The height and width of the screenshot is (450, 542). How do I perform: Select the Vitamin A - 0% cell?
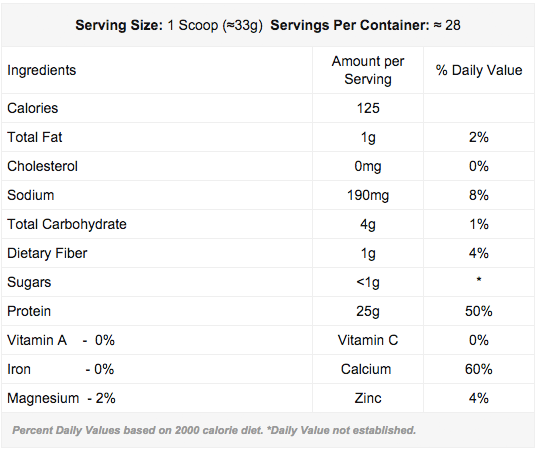click(x=61, y=340)
